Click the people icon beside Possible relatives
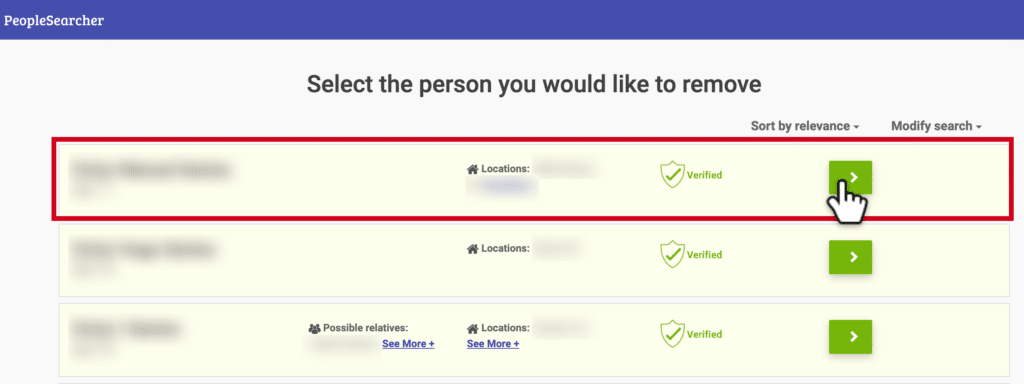The image size is (1024, 384). (314, 328)
